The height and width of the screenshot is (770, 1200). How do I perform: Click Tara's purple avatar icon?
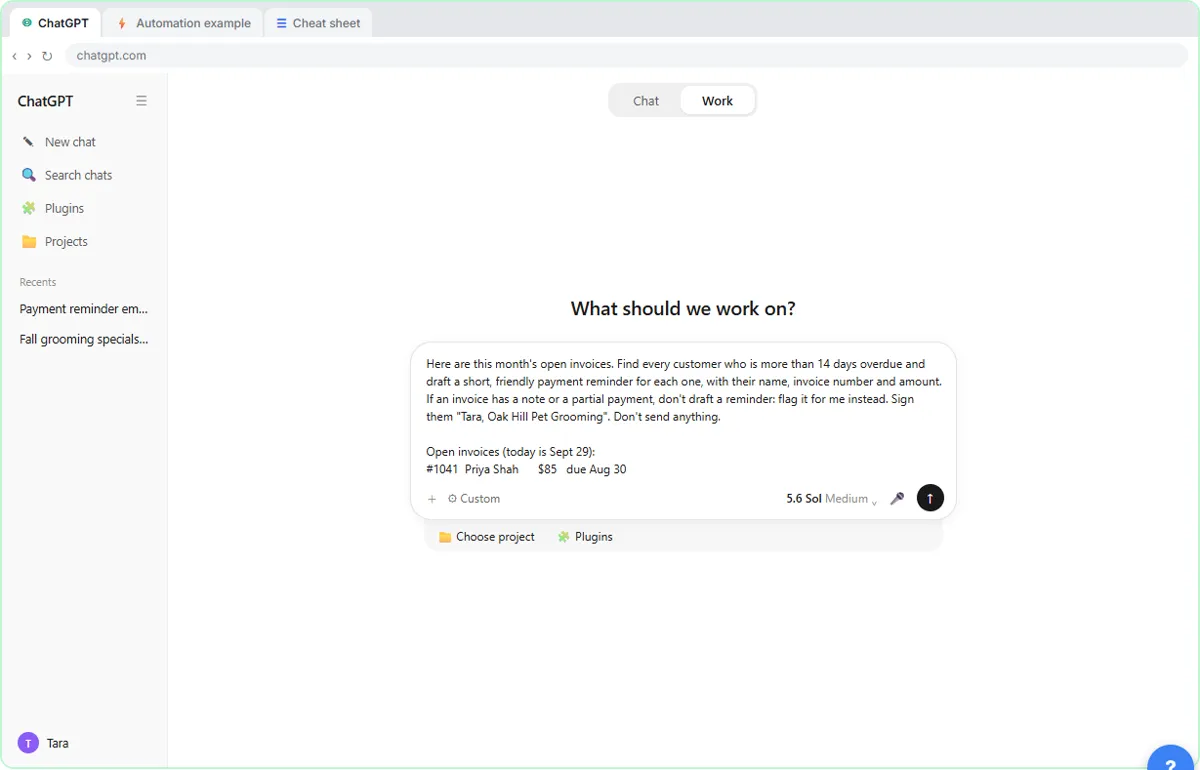click(x=28, y=743)
